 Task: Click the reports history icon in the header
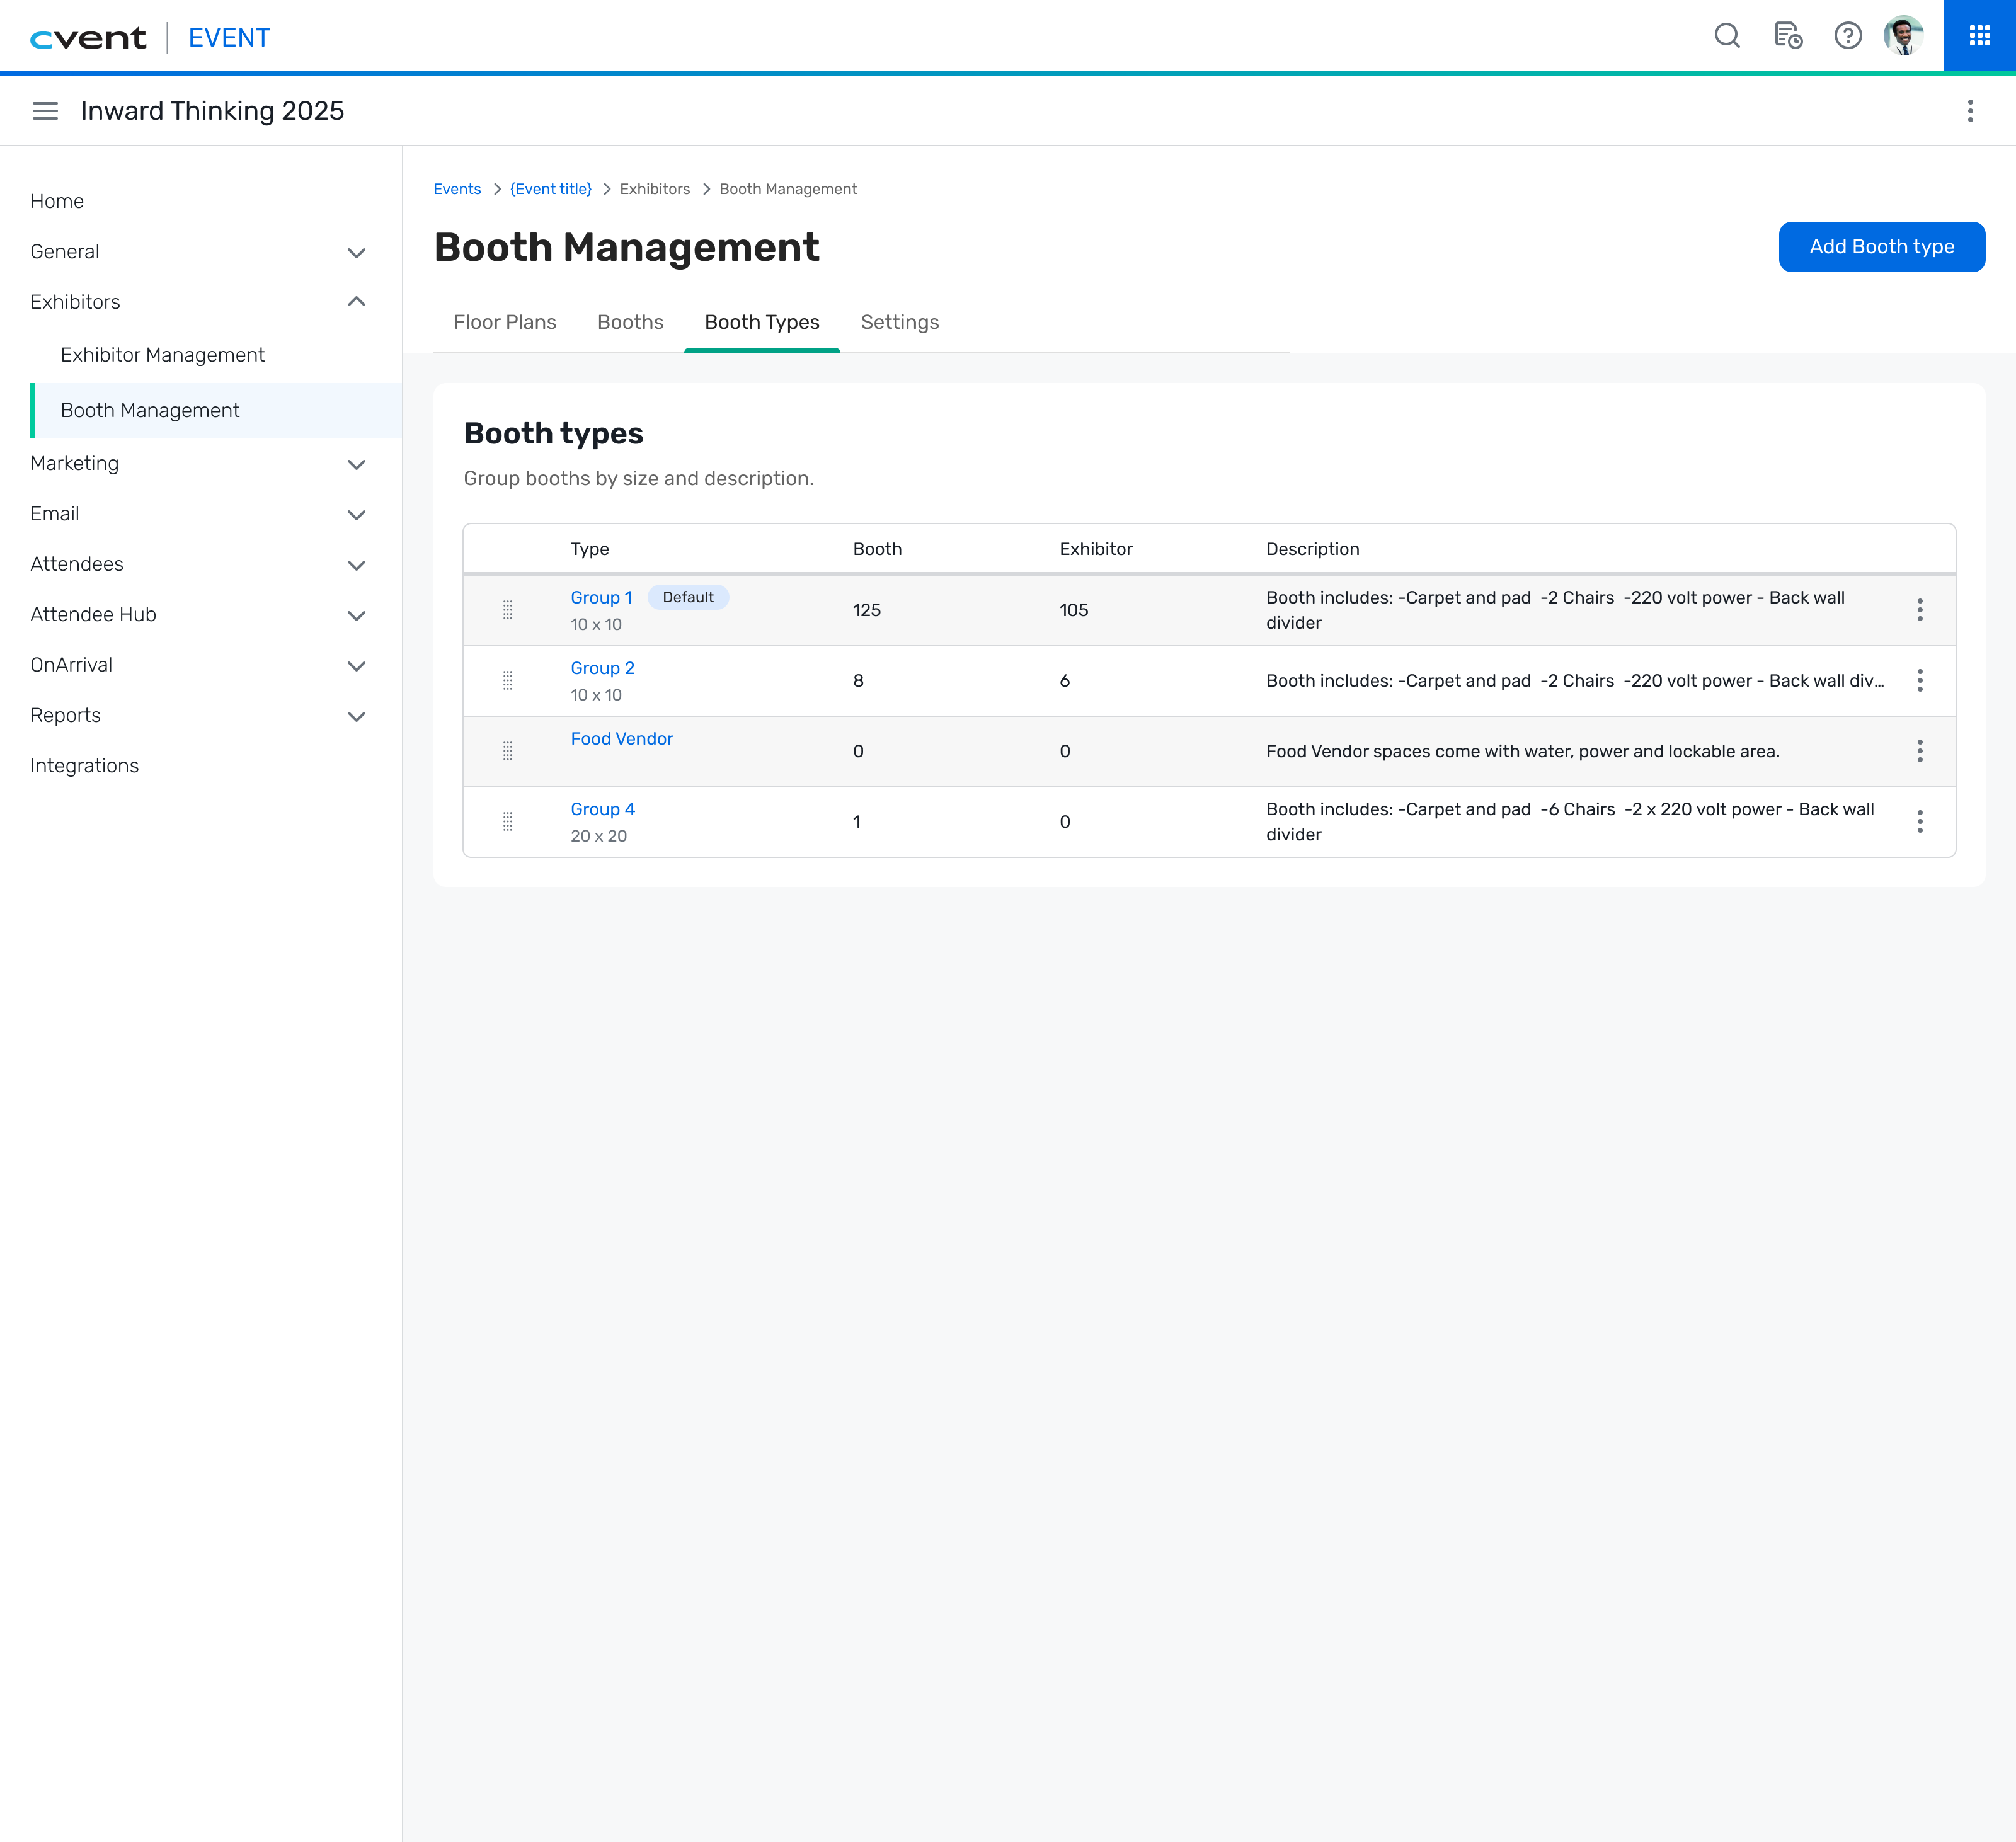tap(1788, 36)
